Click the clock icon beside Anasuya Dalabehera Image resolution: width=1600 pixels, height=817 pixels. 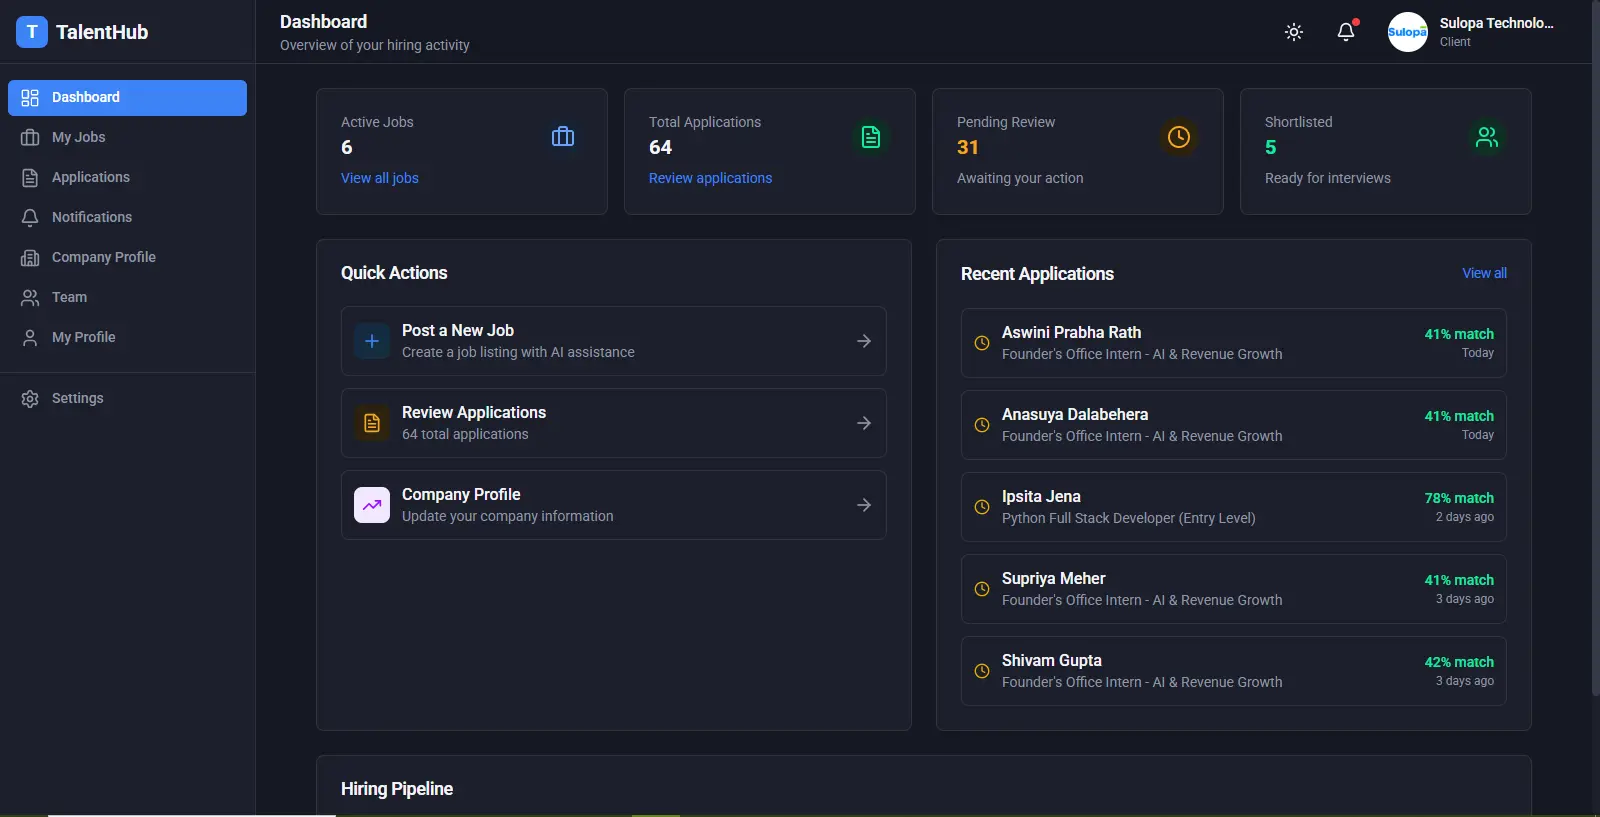982,425
